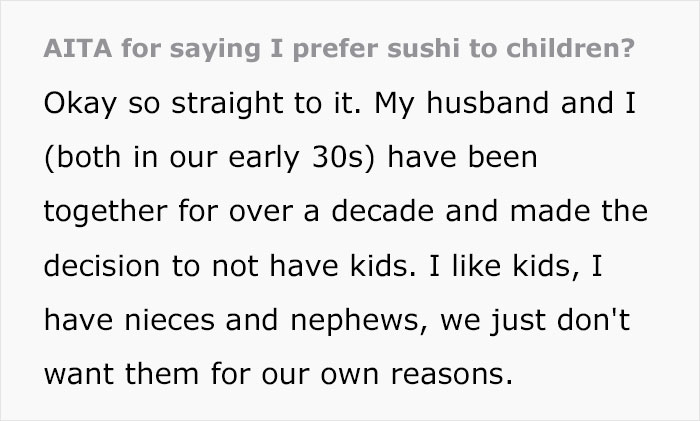Click the word 'straight' in the post body
This screenshot has width=700, height=421.
pos(227,104)
